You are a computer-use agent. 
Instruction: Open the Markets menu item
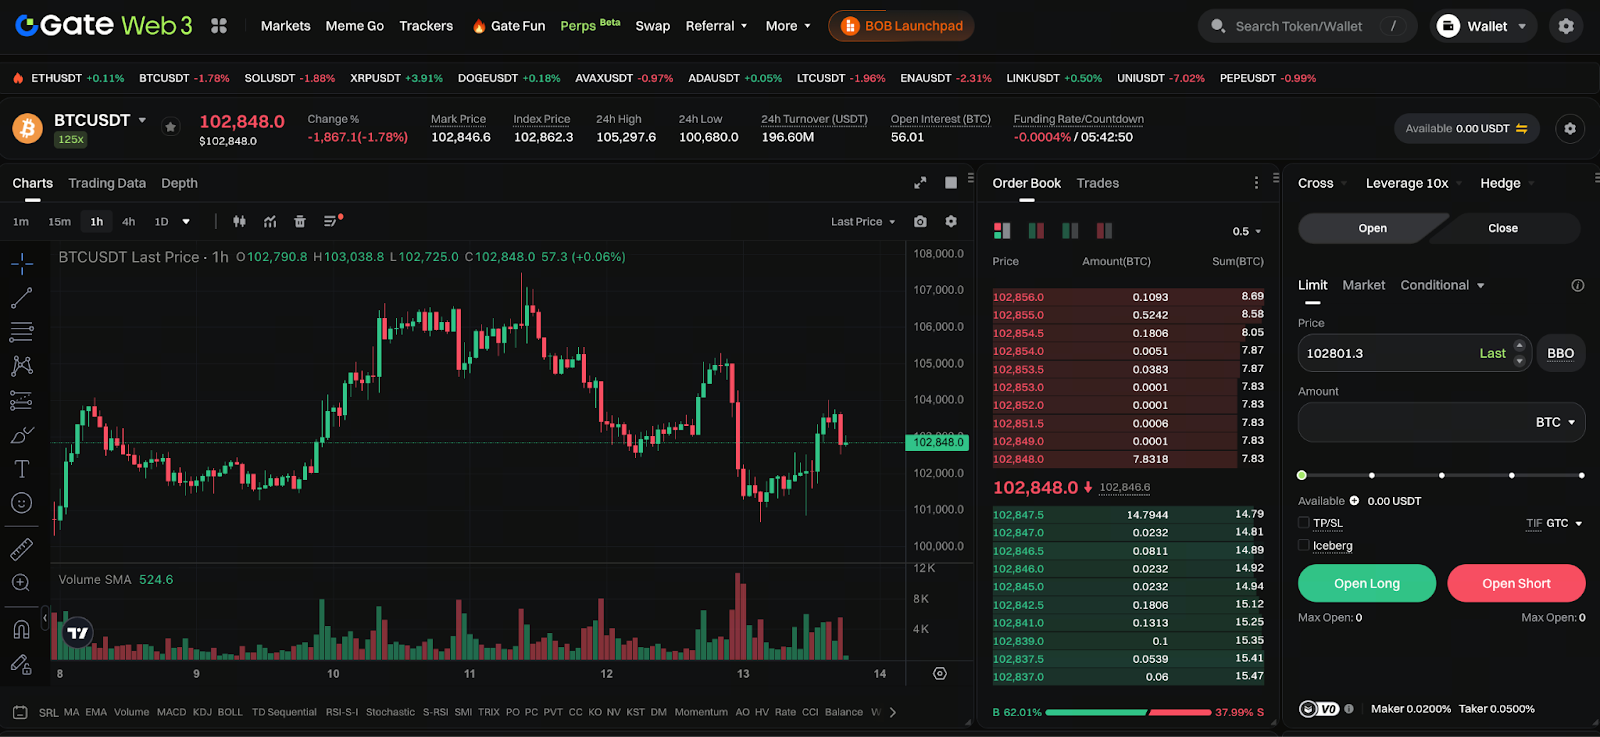point(285,26)
